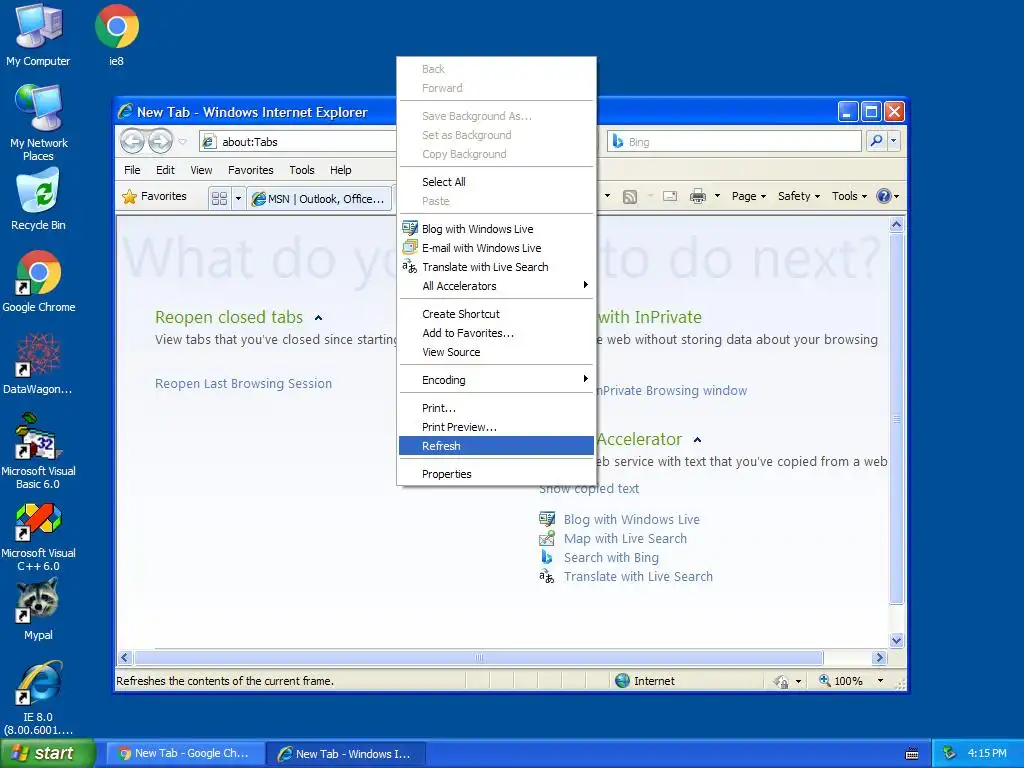Click Search with Bing accelerator link
1024x768 pixels.
coord(611,558)
